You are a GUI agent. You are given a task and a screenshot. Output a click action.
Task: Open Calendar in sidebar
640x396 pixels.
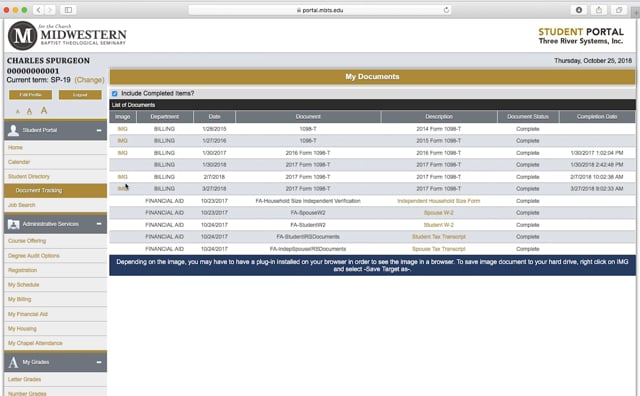click(19, 162)
